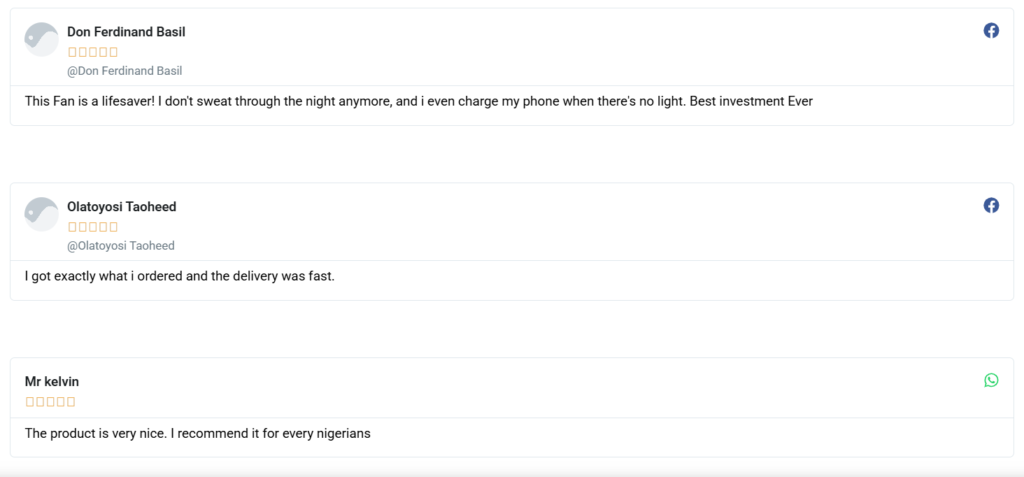Click the "I got exactly what i ordered" review

point(179,276)
